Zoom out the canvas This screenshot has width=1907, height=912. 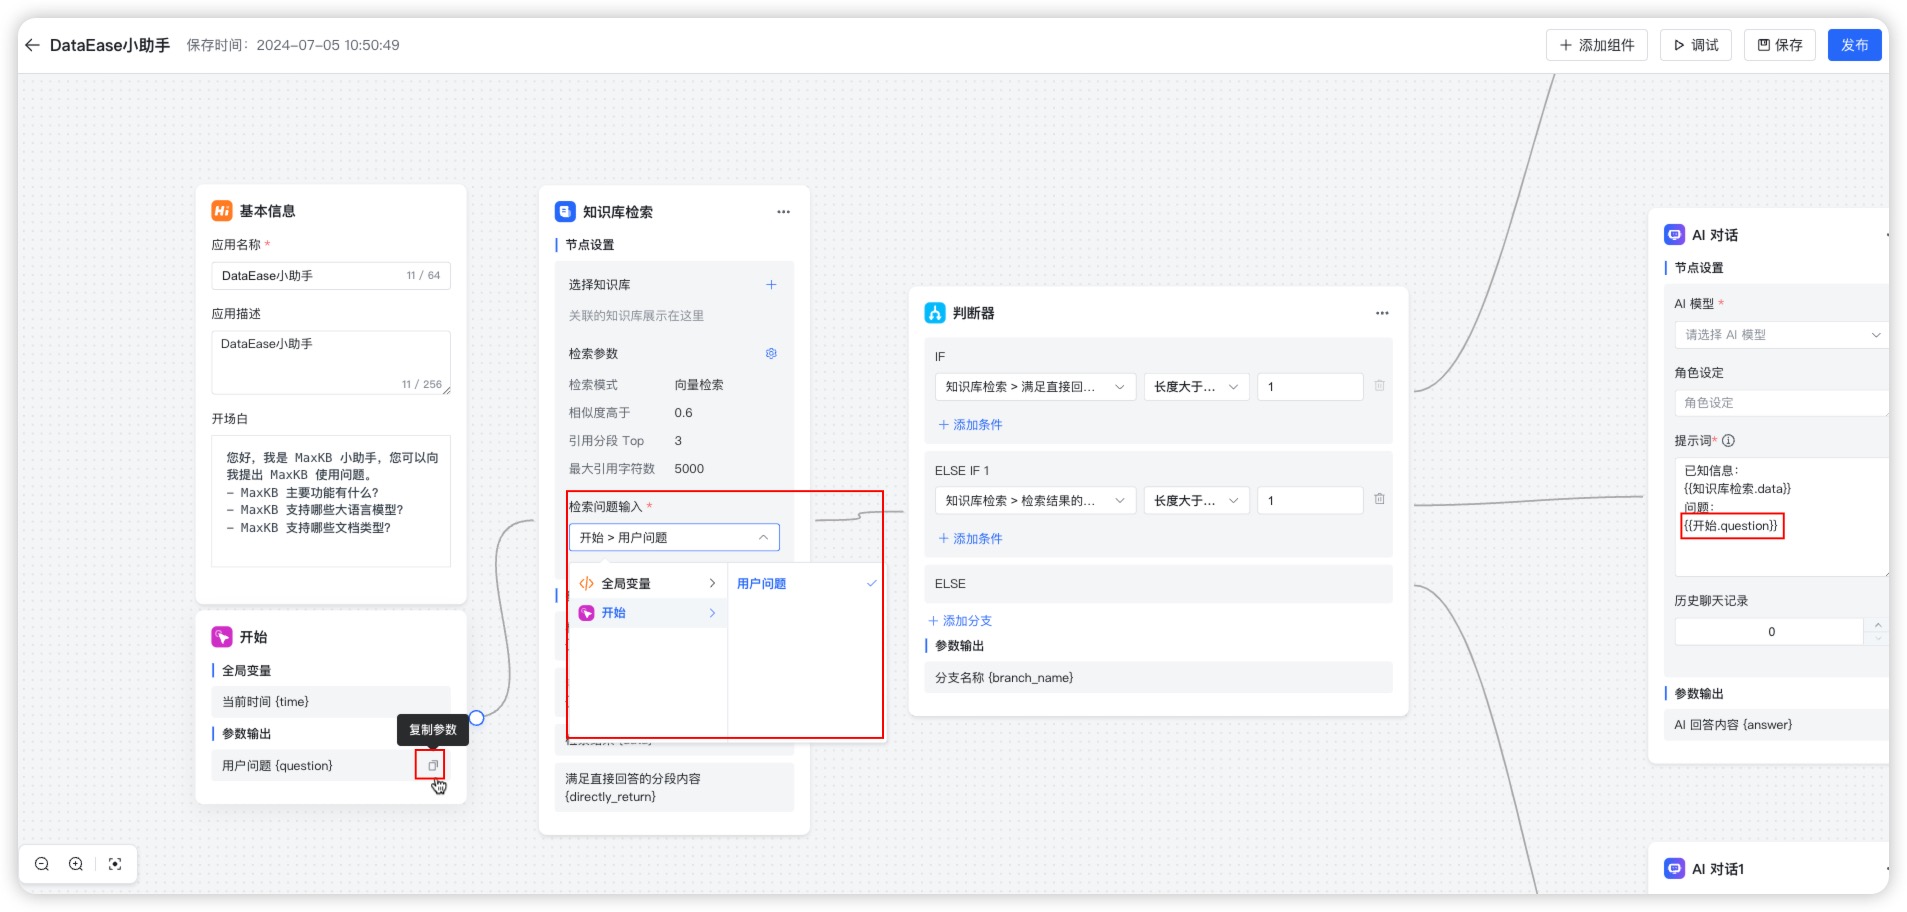[42, 864]
